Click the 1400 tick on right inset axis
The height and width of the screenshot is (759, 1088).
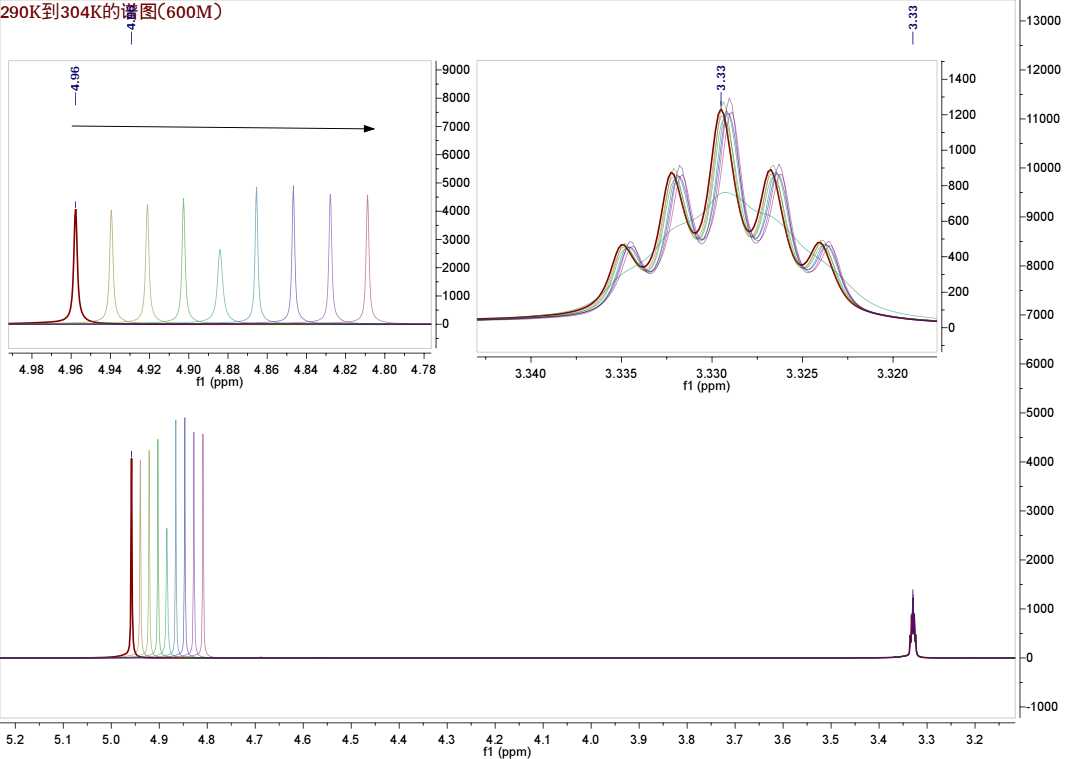tap(961, 79)
